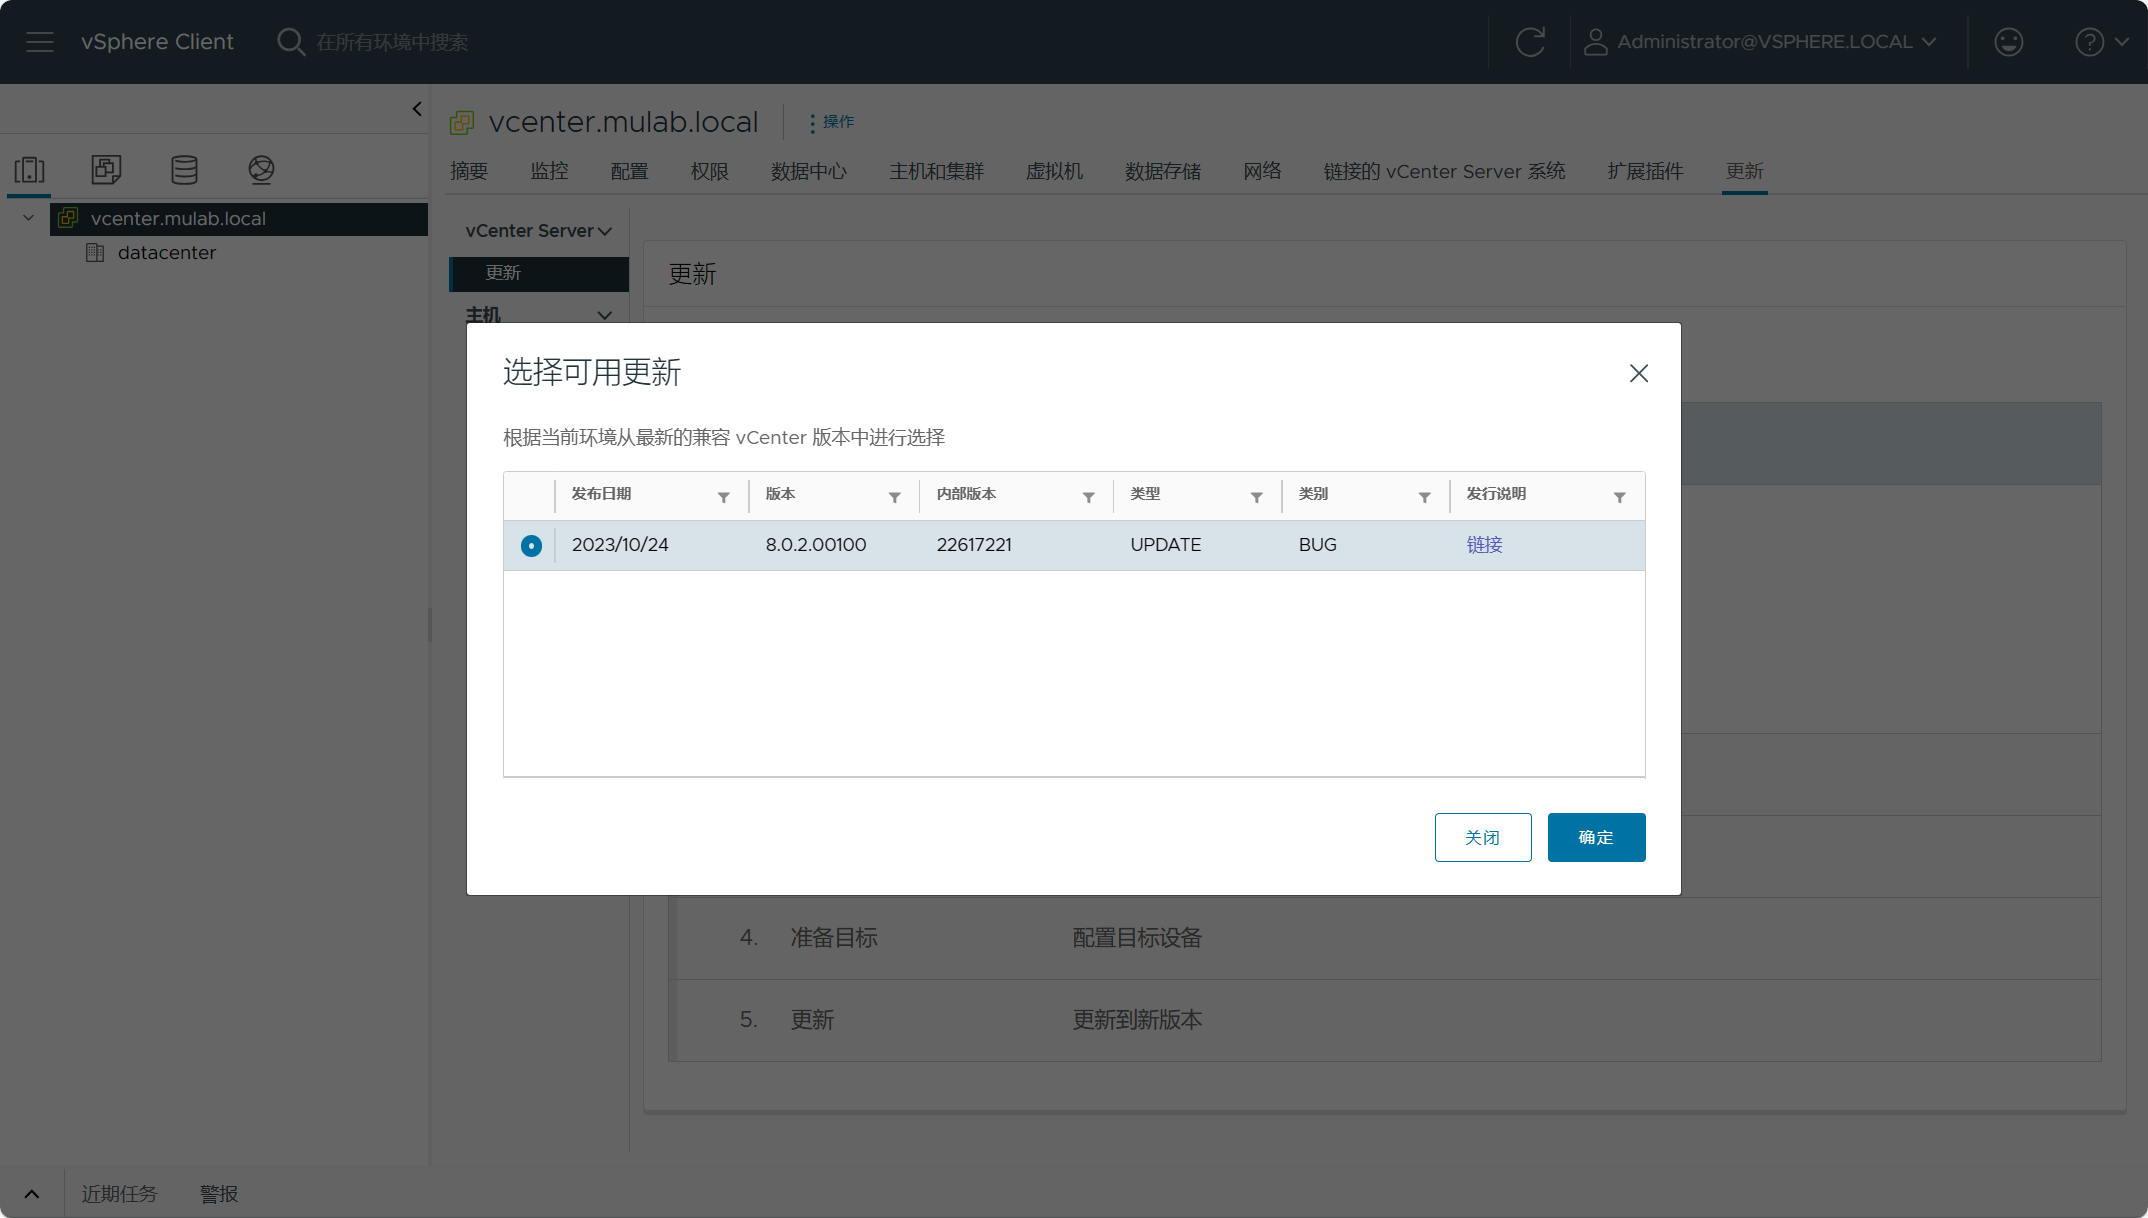Open the 监控 tab
This screenshot has width=2148, height=1218.
pos(549,171)
